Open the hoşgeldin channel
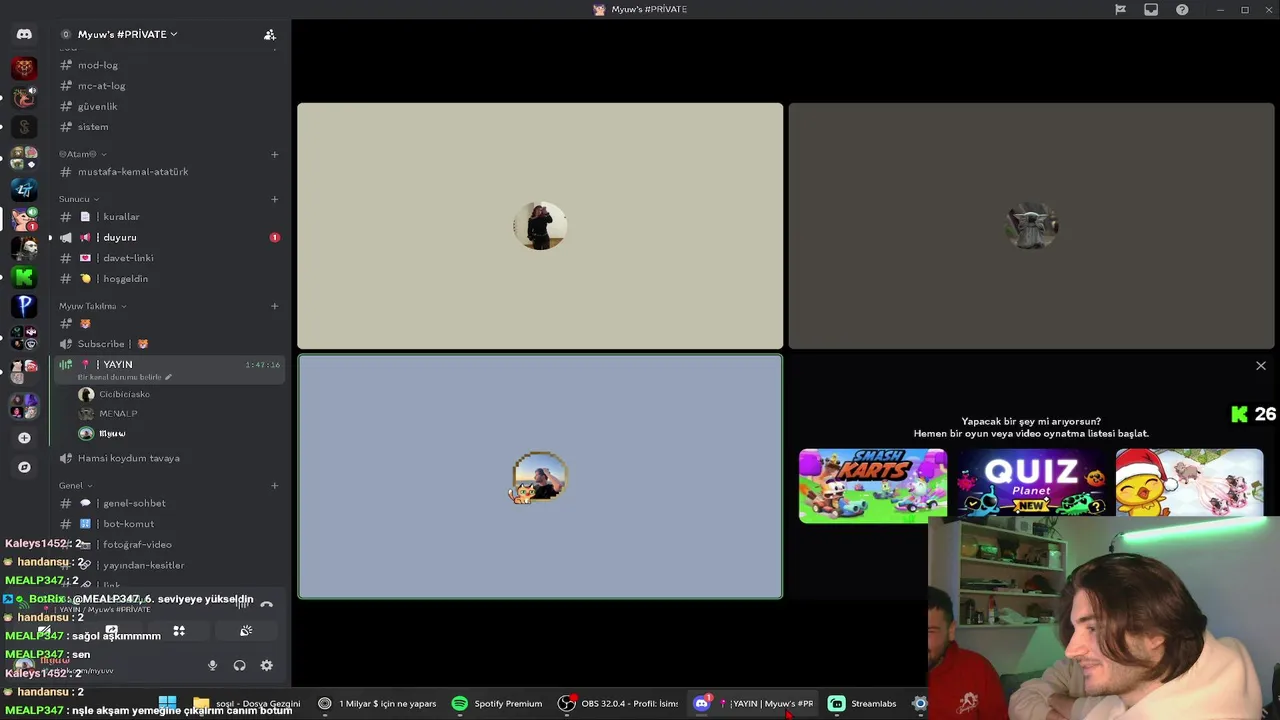This screenshot has width=1280, height=720. click(170, 279)
